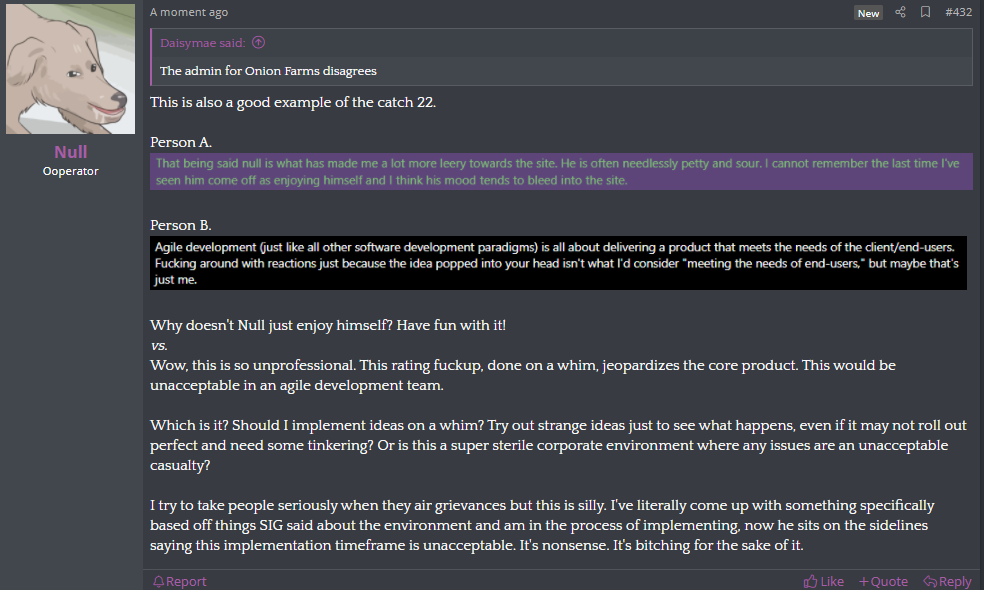This screenshot has width=984, height=590.
Task: Click the Report text link
Action: click(186, 581)
